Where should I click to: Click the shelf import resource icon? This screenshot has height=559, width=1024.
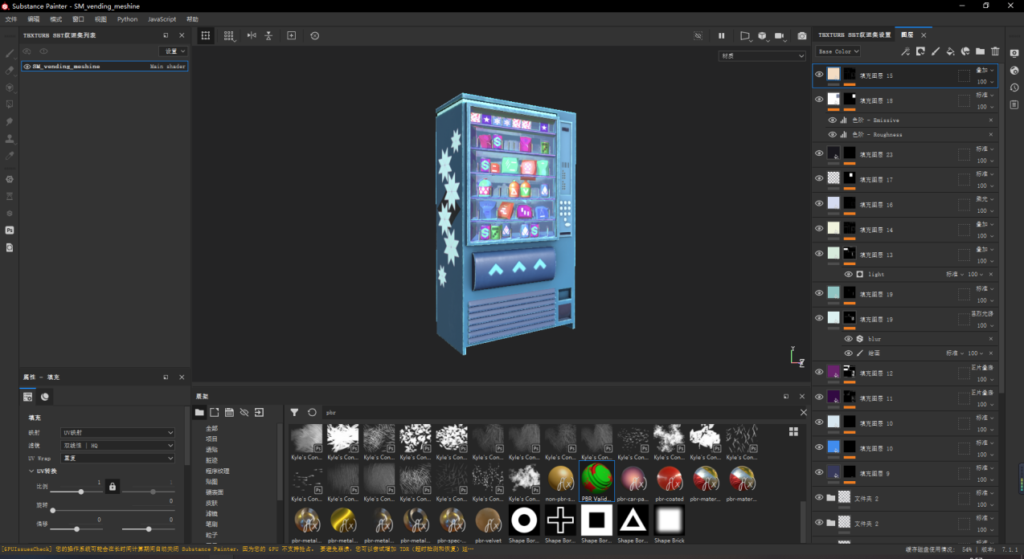259,412
